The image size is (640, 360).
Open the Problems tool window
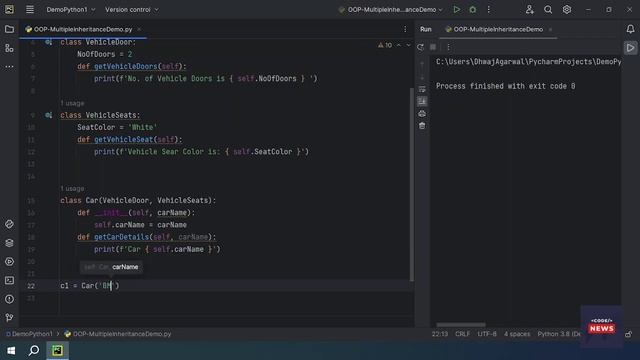[x=9, y=299]
